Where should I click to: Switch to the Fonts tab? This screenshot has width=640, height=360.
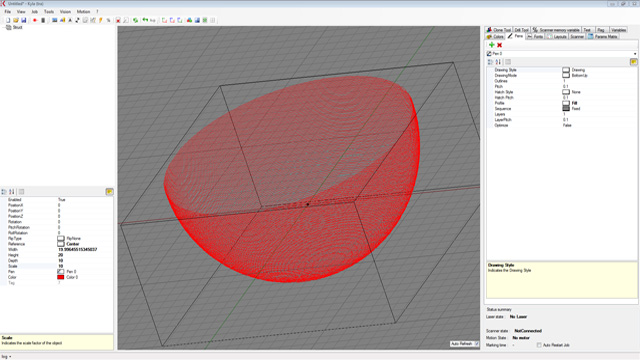(x=535, y=36)
